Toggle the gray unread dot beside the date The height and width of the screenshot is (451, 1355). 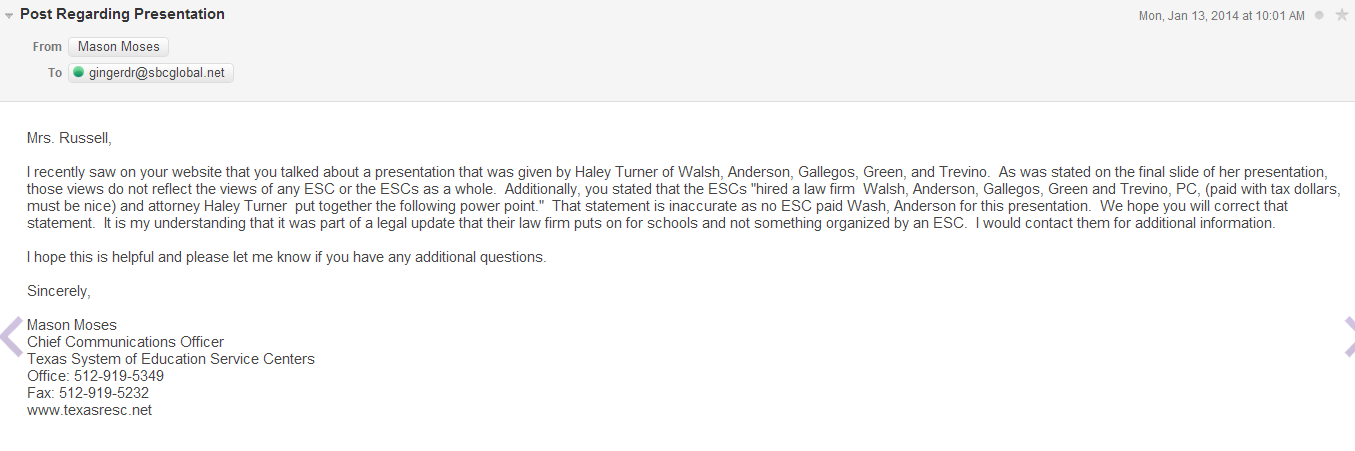pos(1319,15)
